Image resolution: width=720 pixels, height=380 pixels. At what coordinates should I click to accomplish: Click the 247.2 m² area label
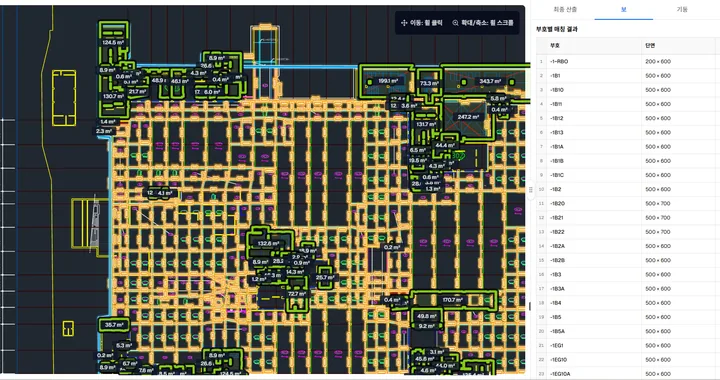(468, 117)
